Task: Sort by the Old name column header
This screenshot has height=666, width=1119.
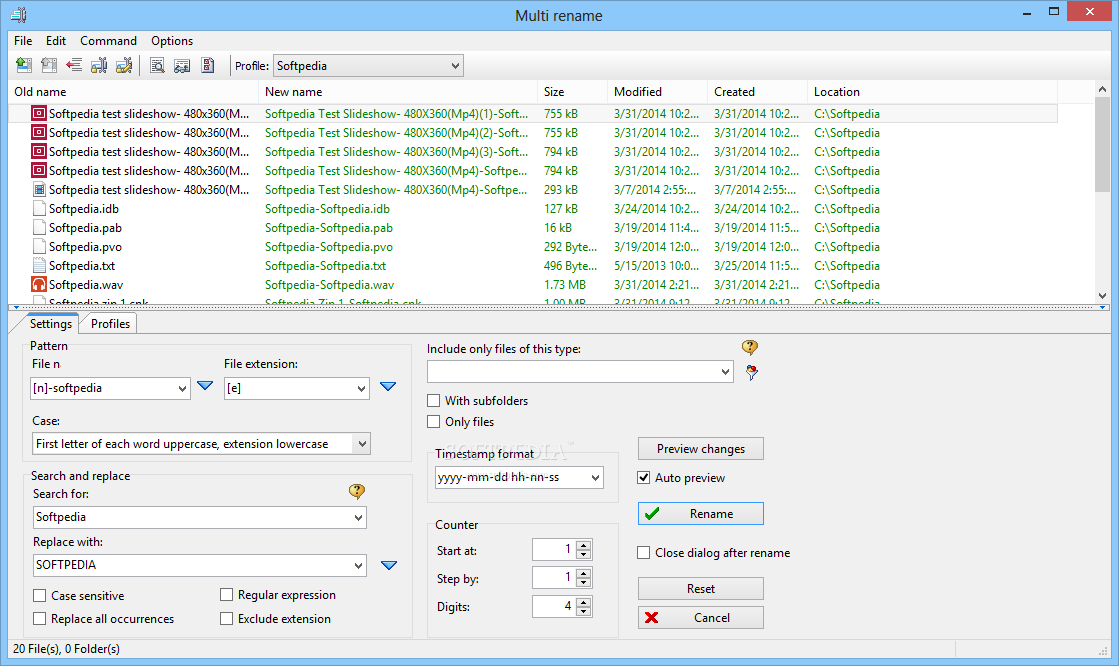Action: (x=133, y=91)
